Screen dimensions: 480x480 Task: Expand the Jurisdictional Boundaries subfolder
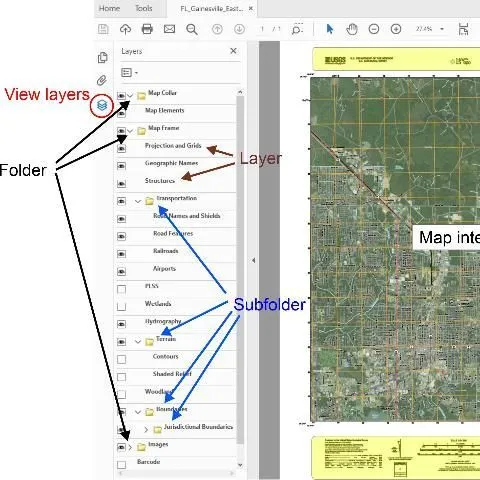146,430
